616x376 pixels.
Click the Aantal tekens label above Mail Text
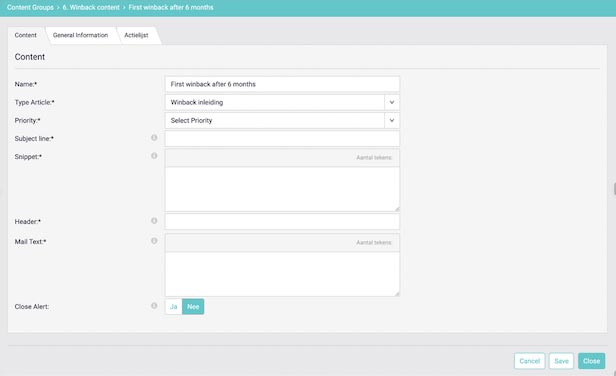tap(374, 242)
